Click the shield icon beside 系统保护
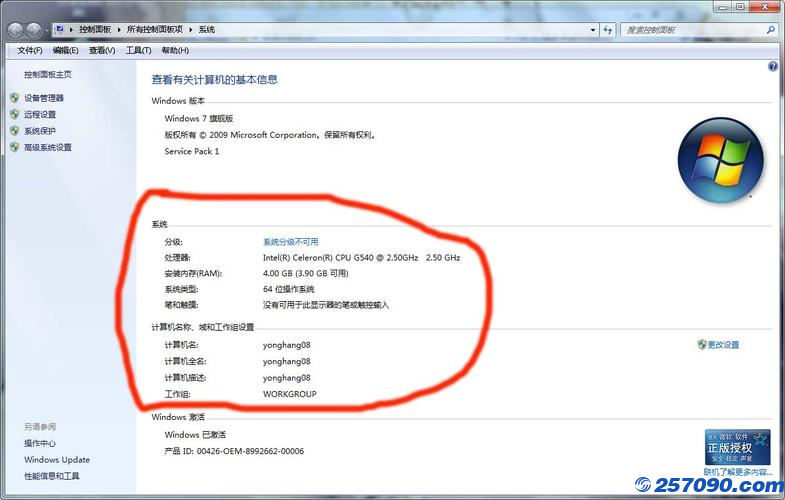The image size is (785, 500). point(15,131)
